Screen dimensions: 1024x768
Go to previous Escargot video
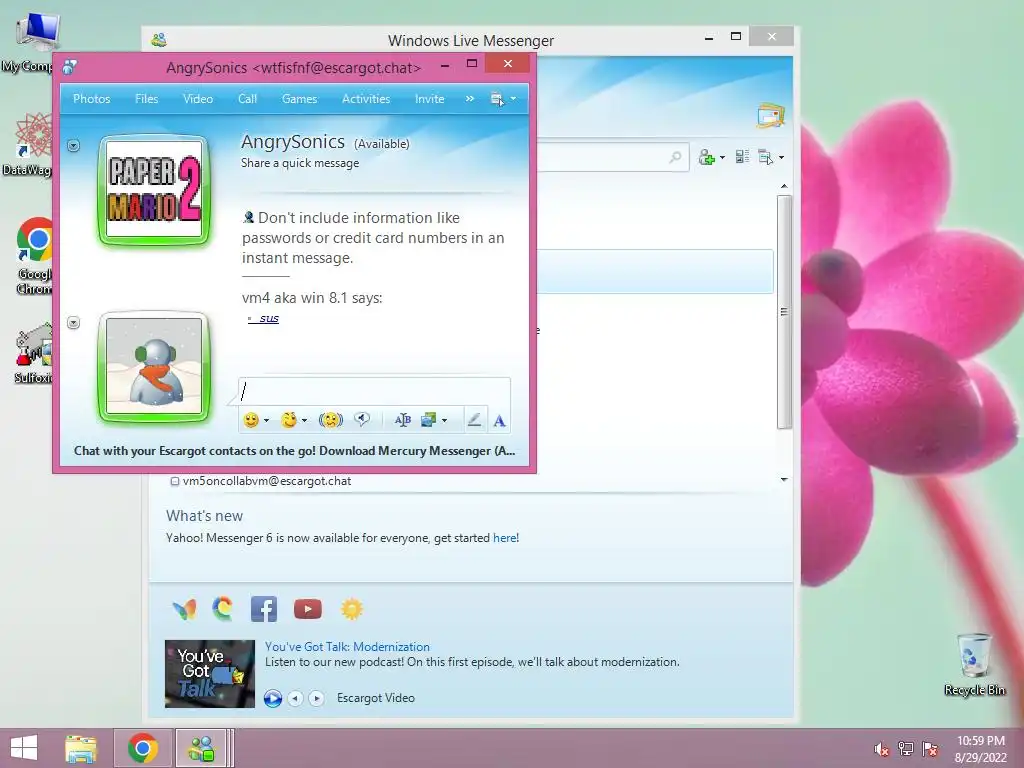[295, 698]
